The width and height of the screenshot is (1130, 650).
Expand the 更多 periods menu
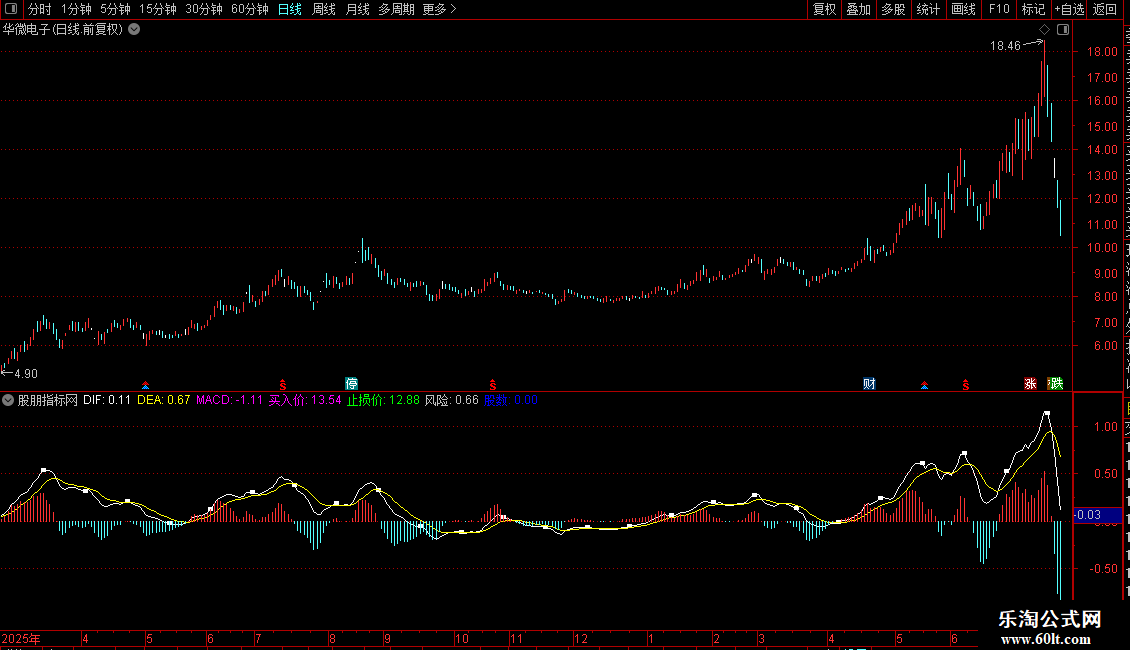tap(439, 9)
